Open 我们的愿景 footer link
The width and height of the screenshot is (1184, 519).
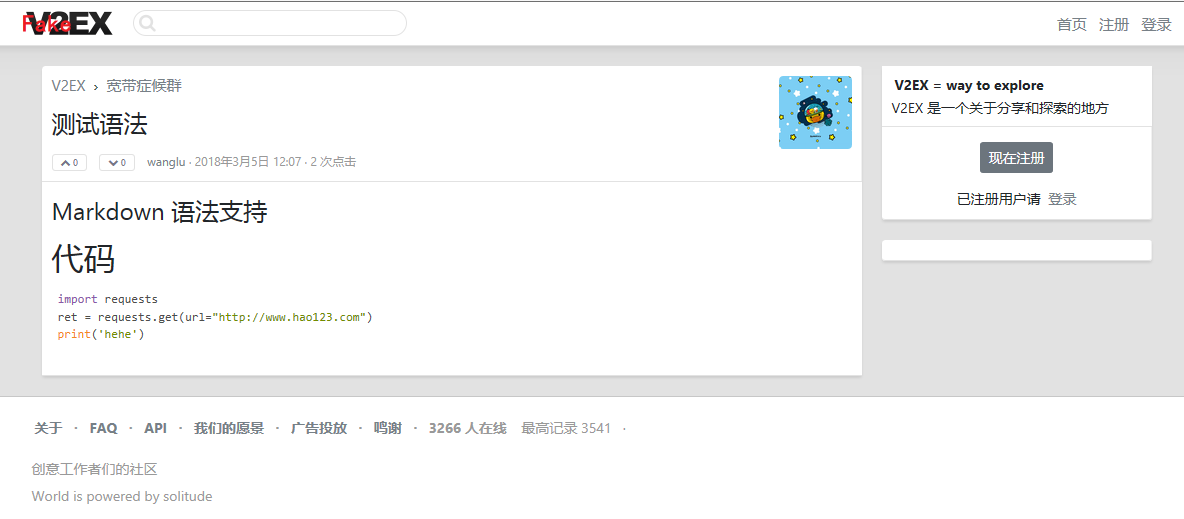(x=229, y=428)
